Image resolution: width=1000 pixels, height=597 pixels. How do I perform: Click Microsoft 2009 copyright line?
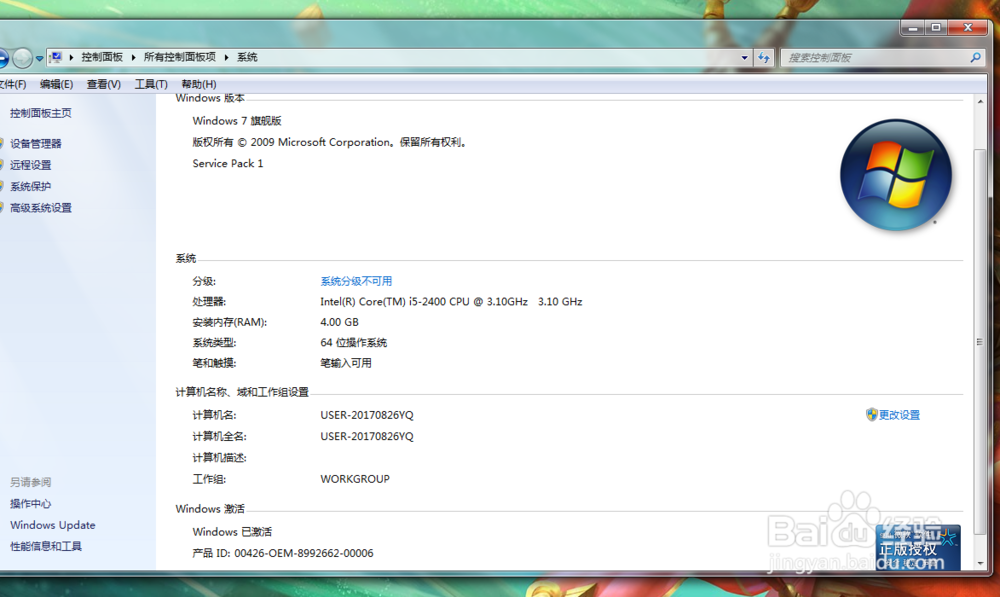click(330, 142)
